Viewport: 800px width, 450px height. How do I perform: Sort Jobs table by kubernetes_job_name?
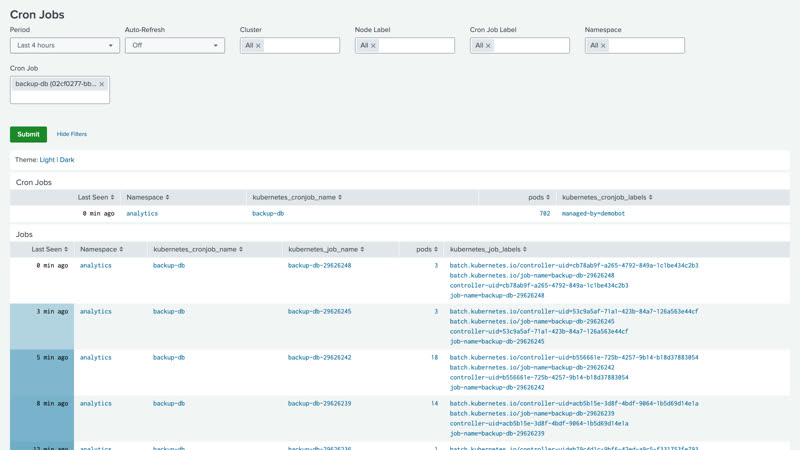[x=326, y=249]
